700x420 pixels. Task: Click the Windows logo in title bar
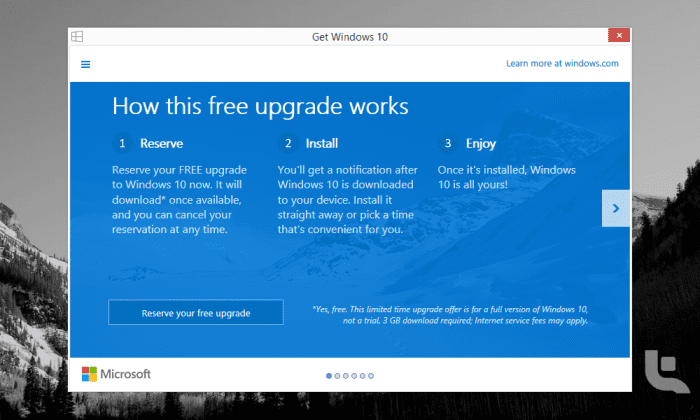(77, 37)
